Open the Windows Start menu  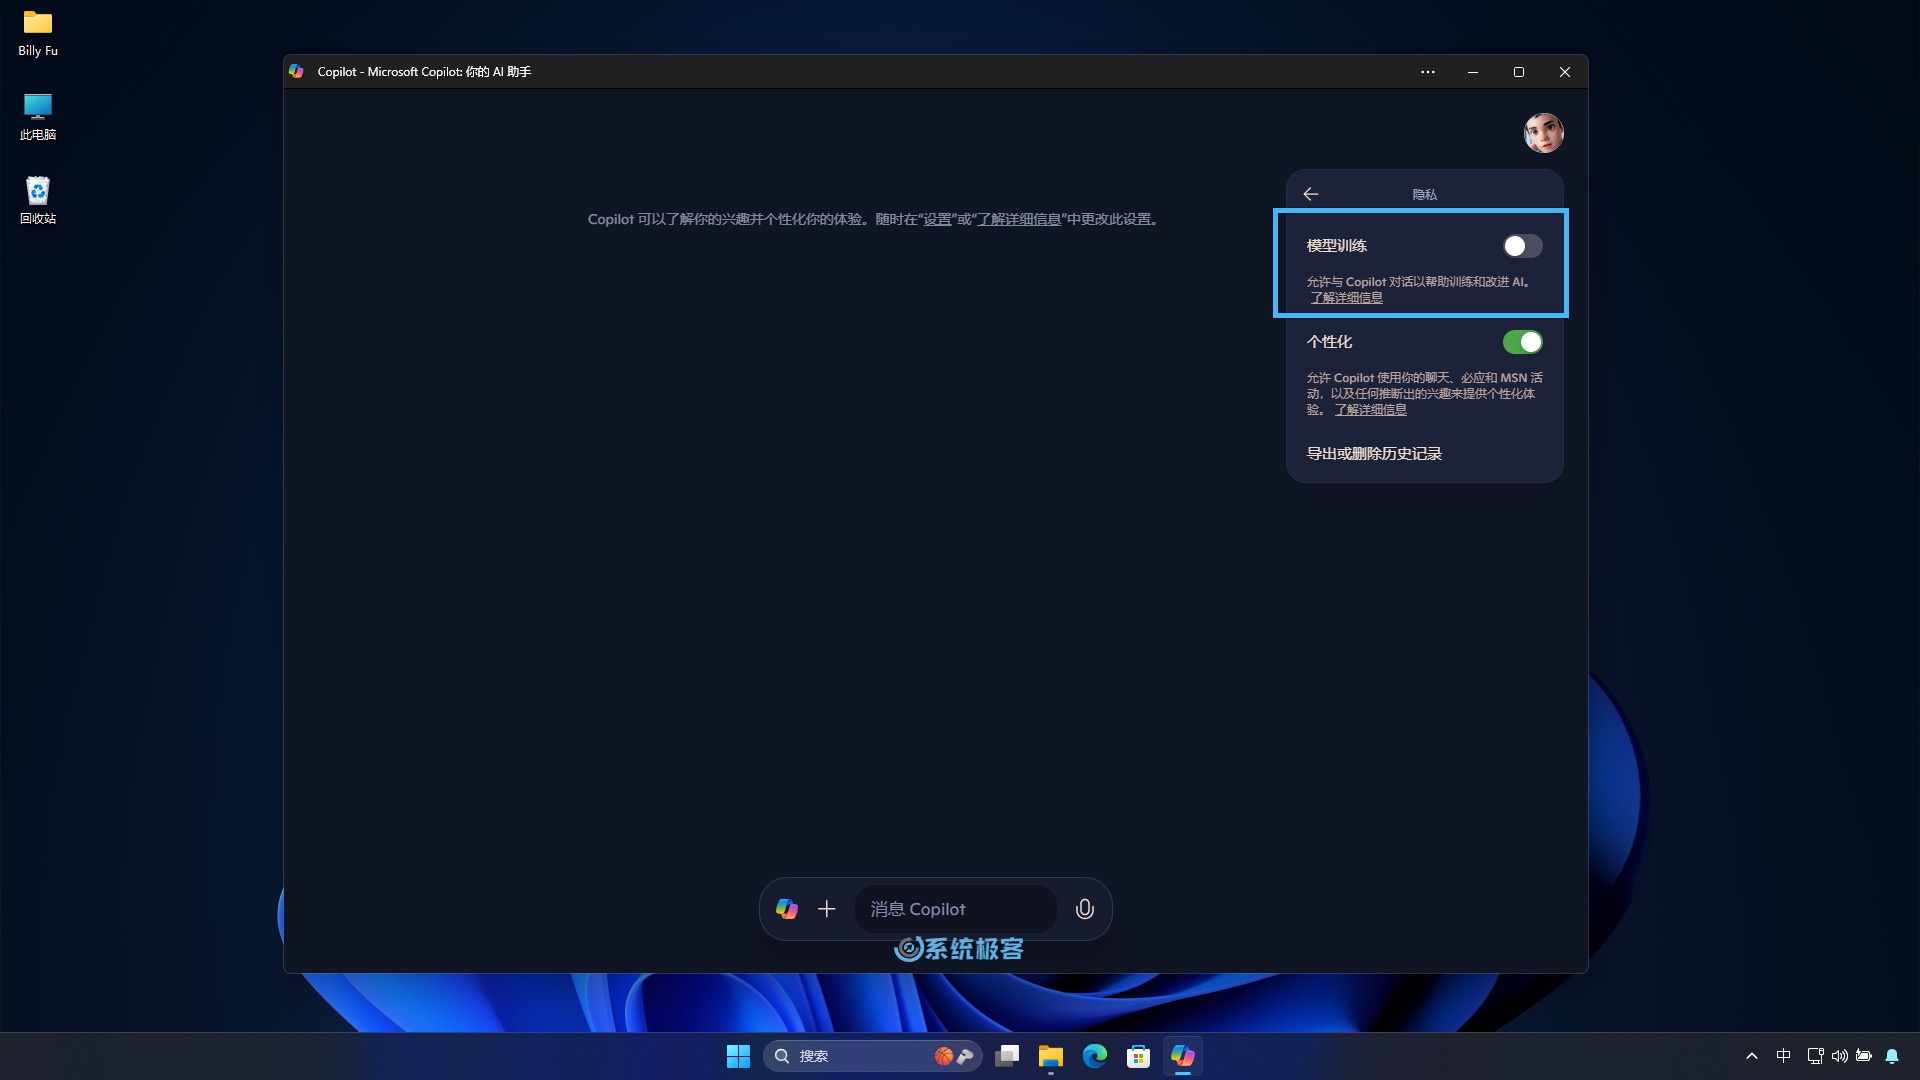tap(738, 1056)
